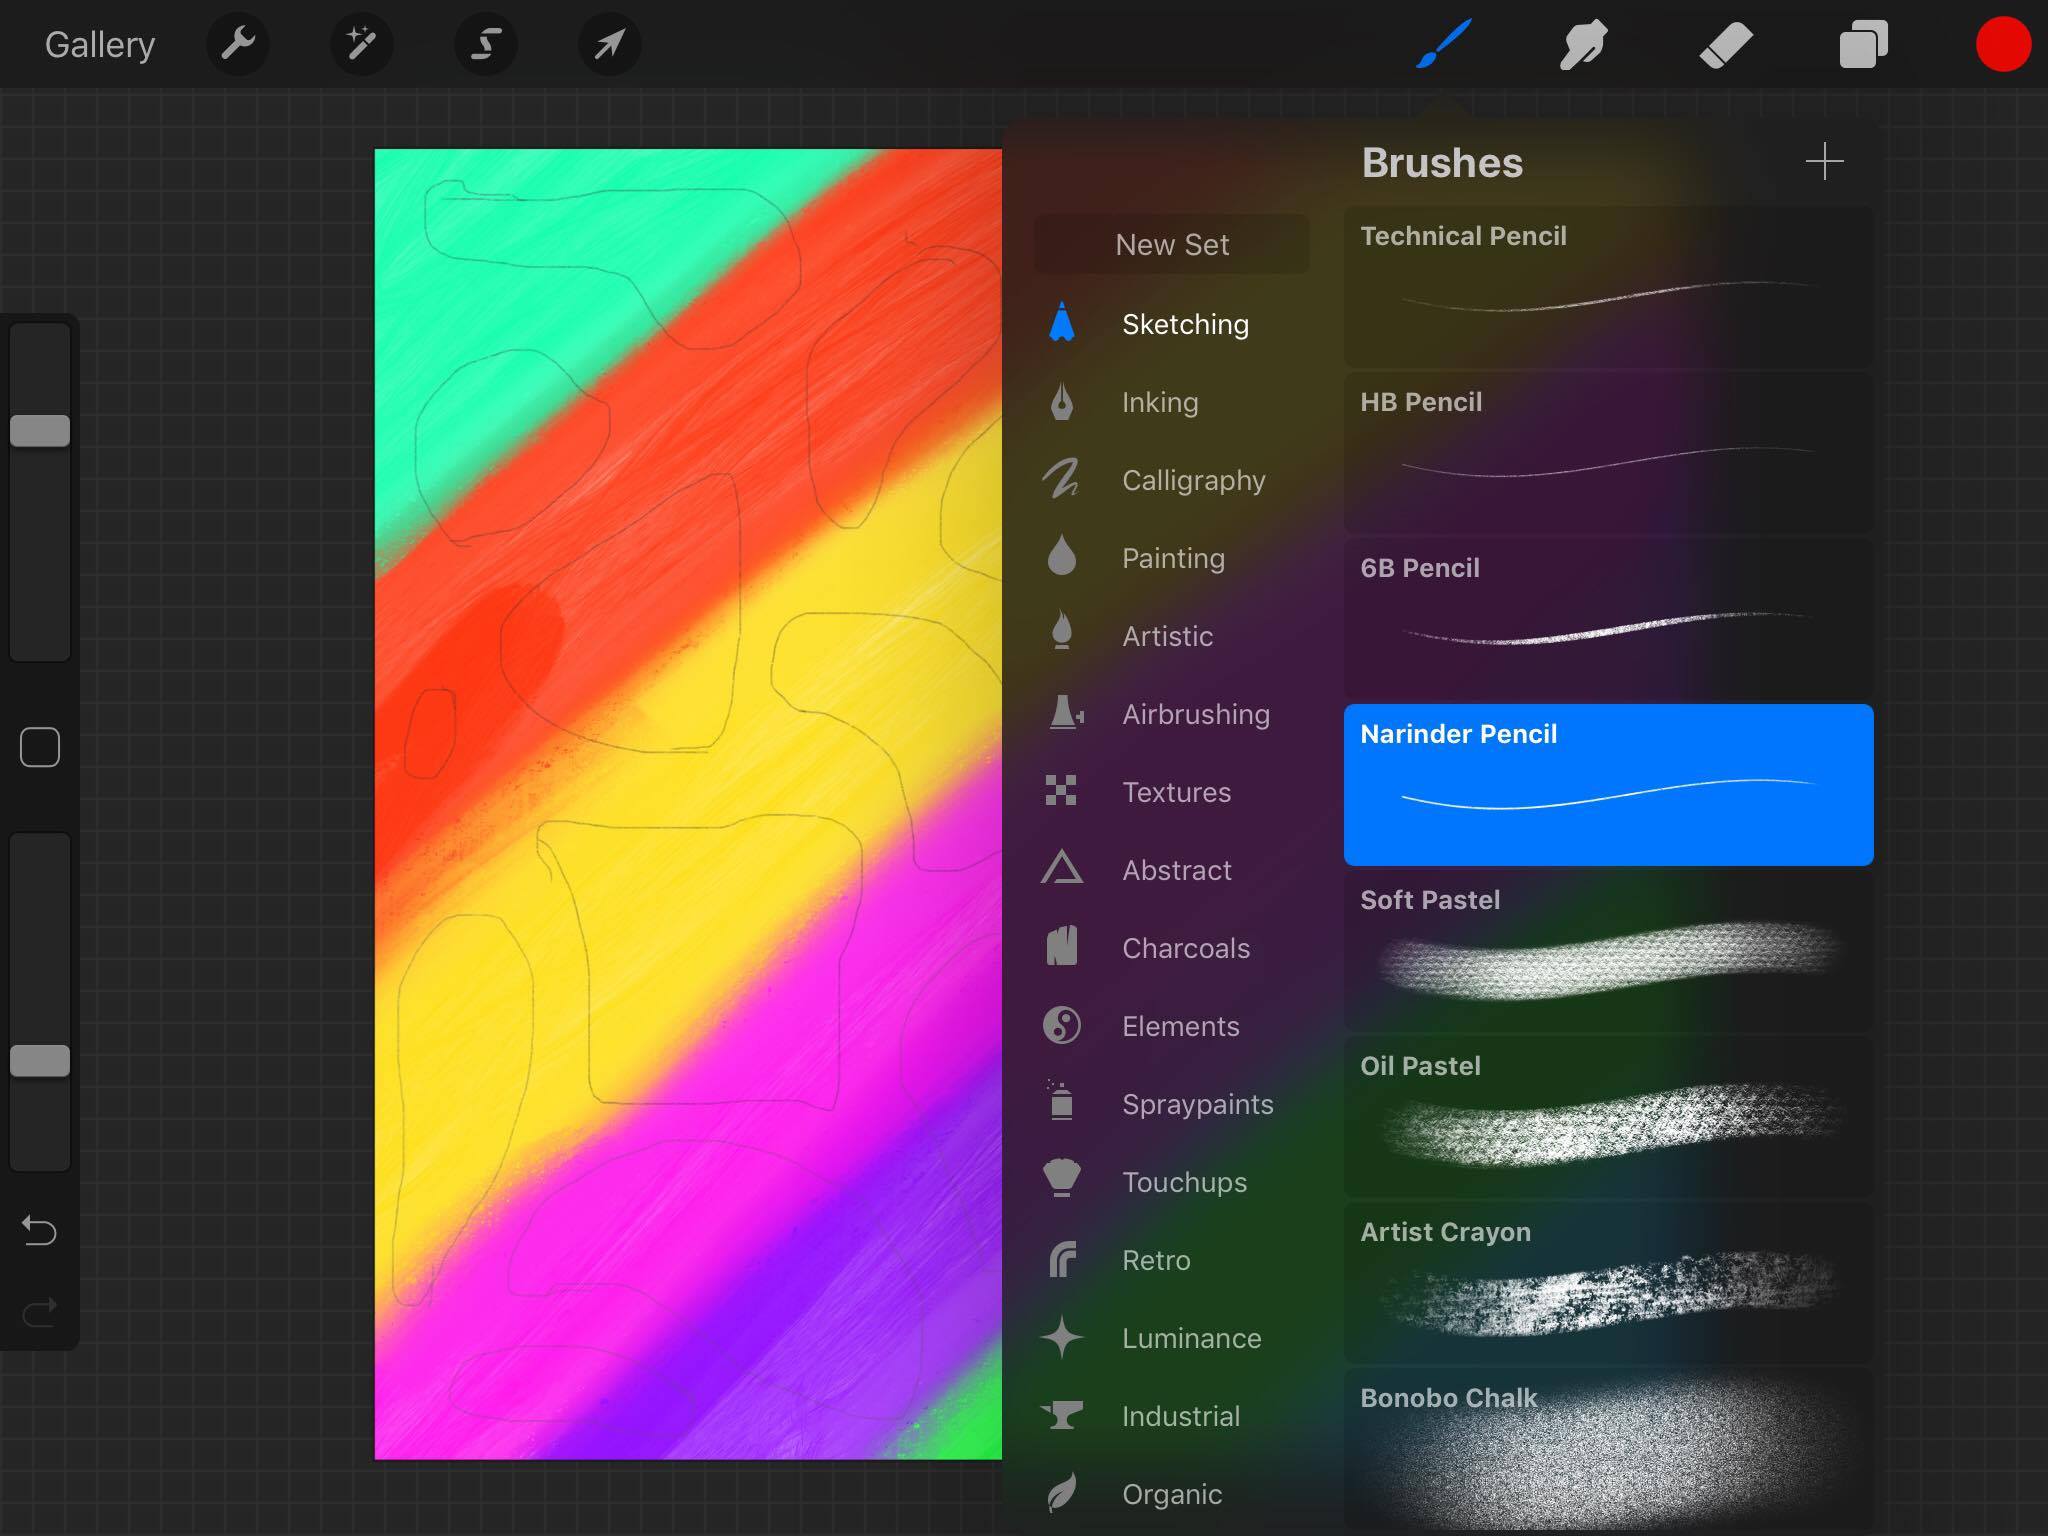Click the Industrial anvil icon
Image resolution: width=2048 pixels, height=1536 pixels.
pos(1062,1415)
